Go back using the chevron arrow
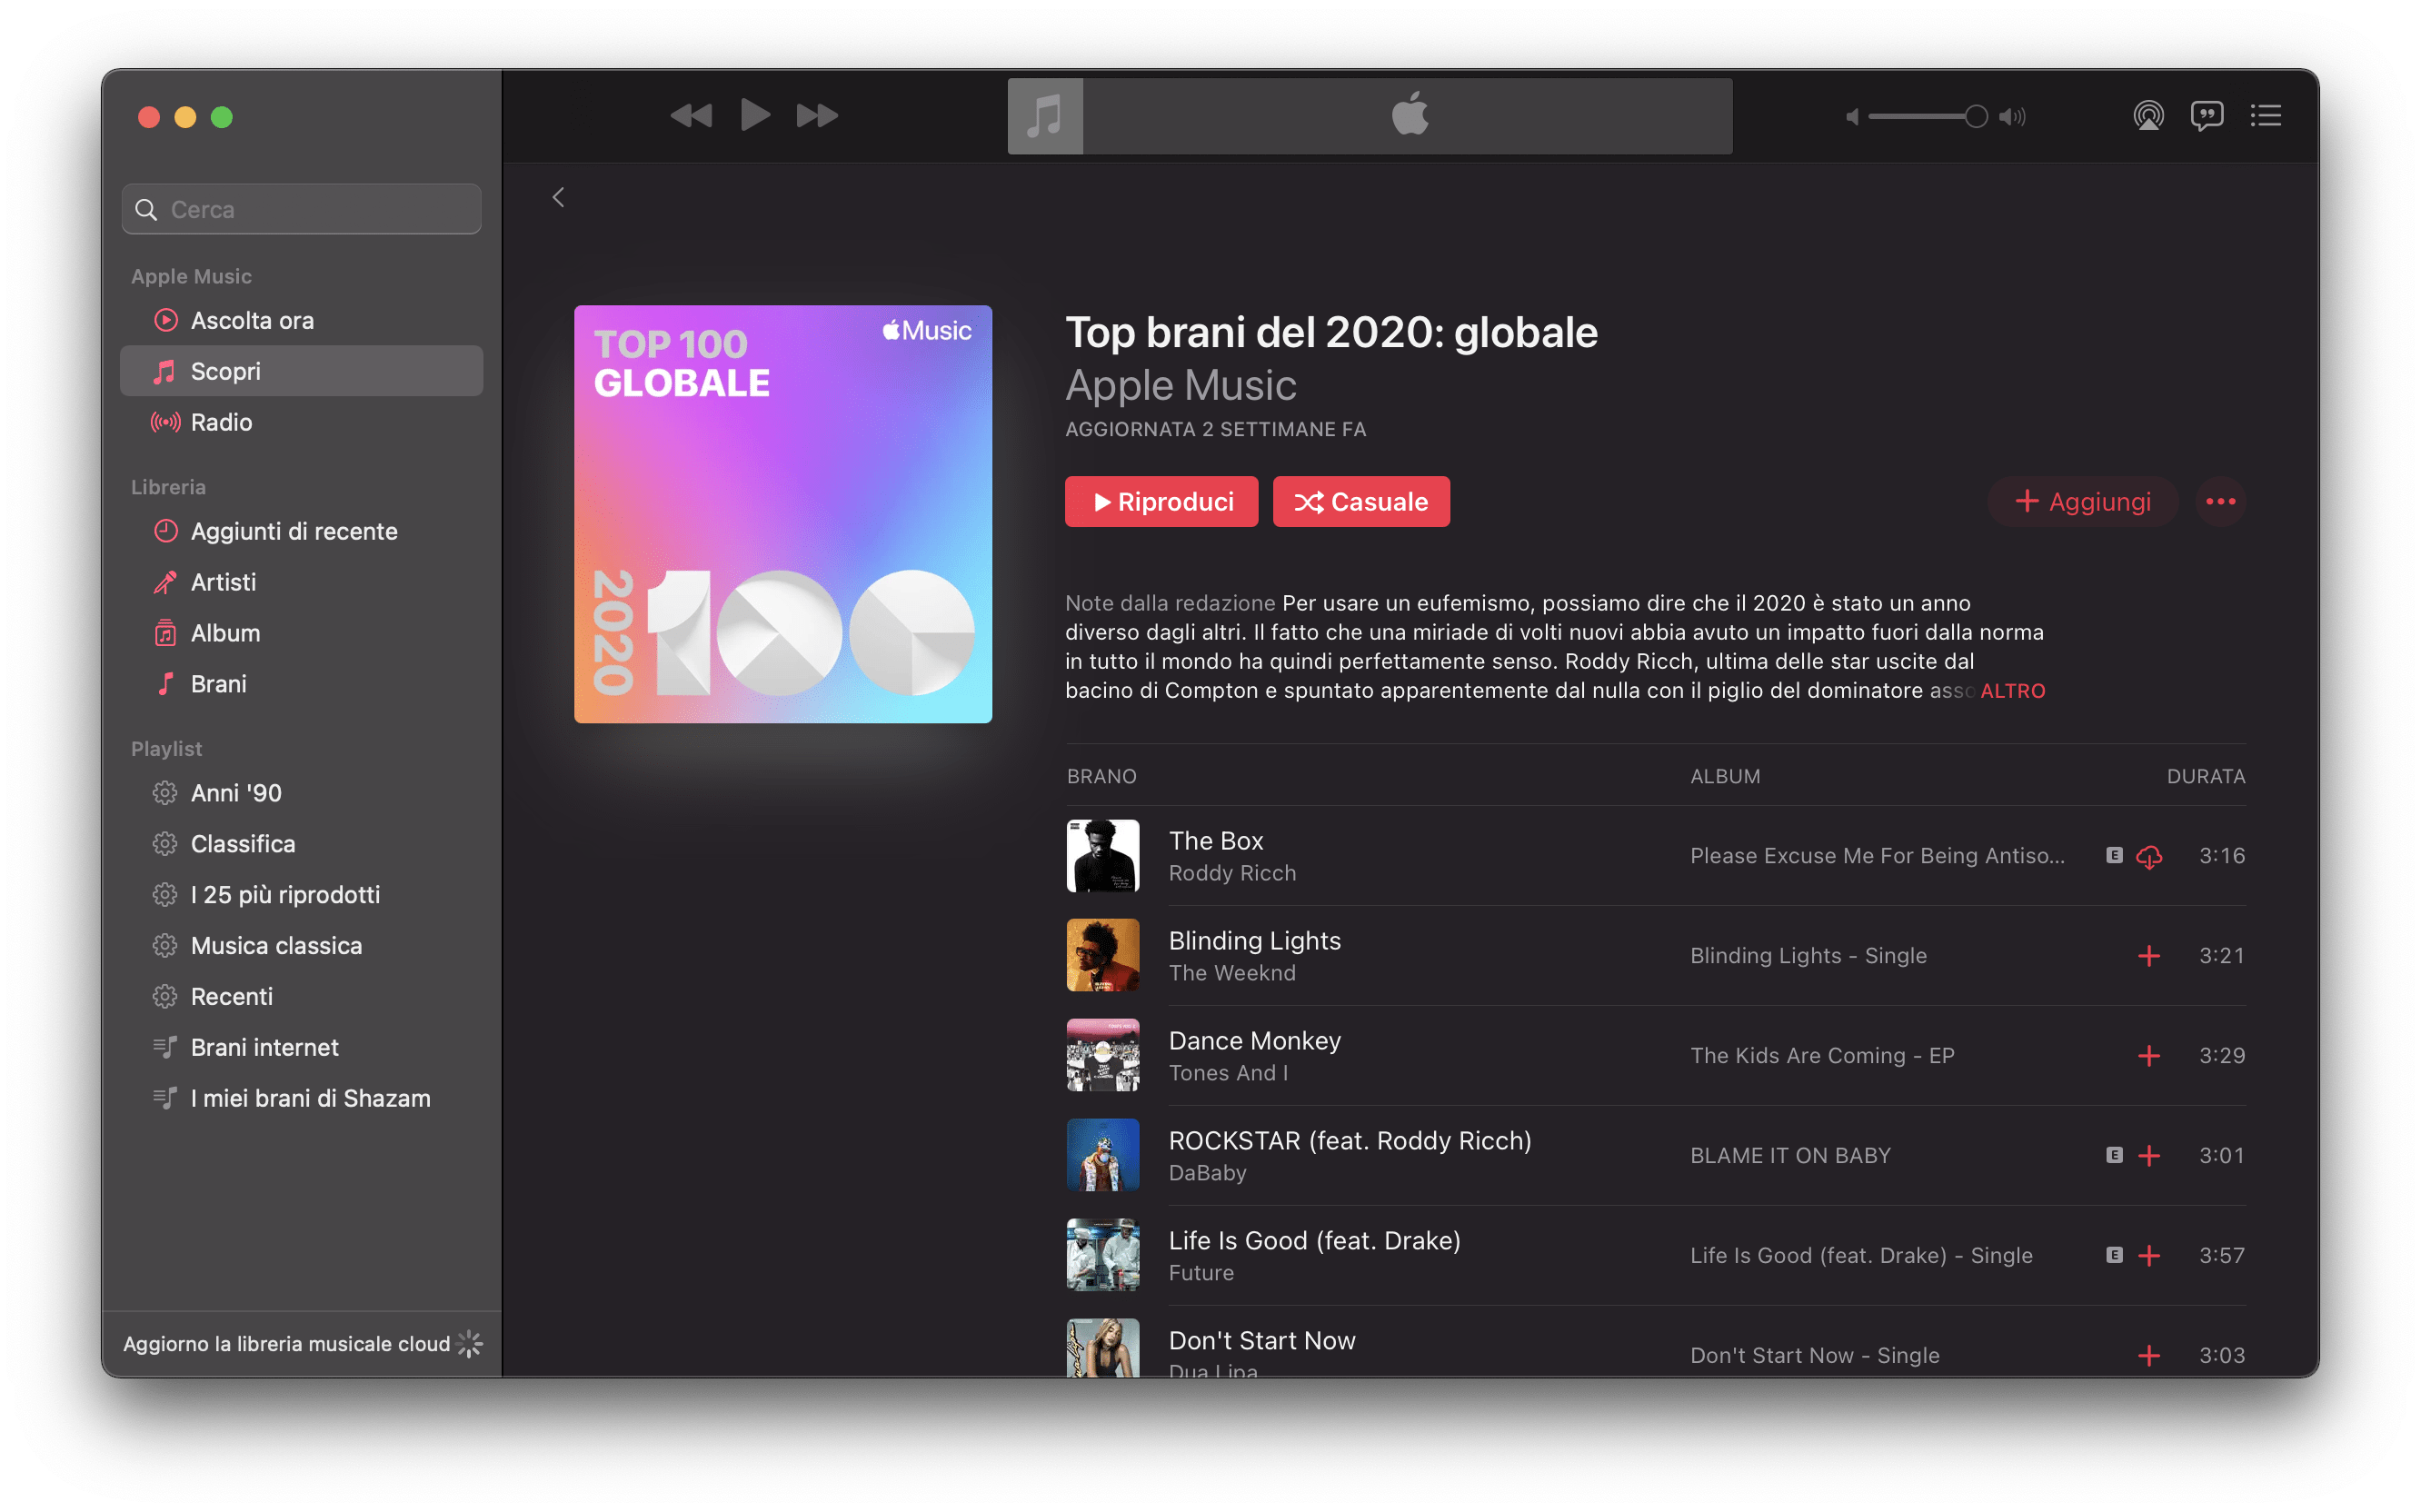 point(558,197)
